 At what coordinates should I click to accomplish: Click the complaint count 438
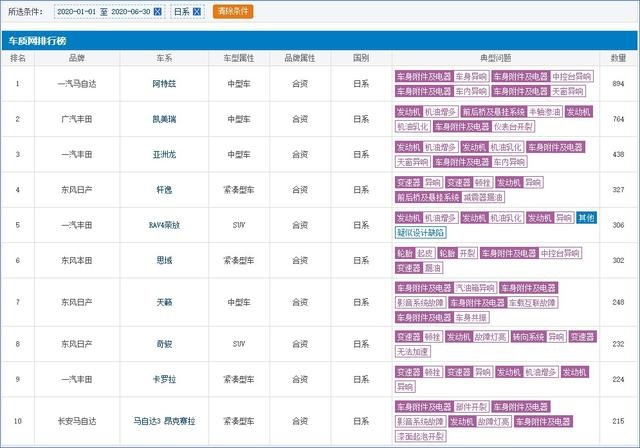618,154
